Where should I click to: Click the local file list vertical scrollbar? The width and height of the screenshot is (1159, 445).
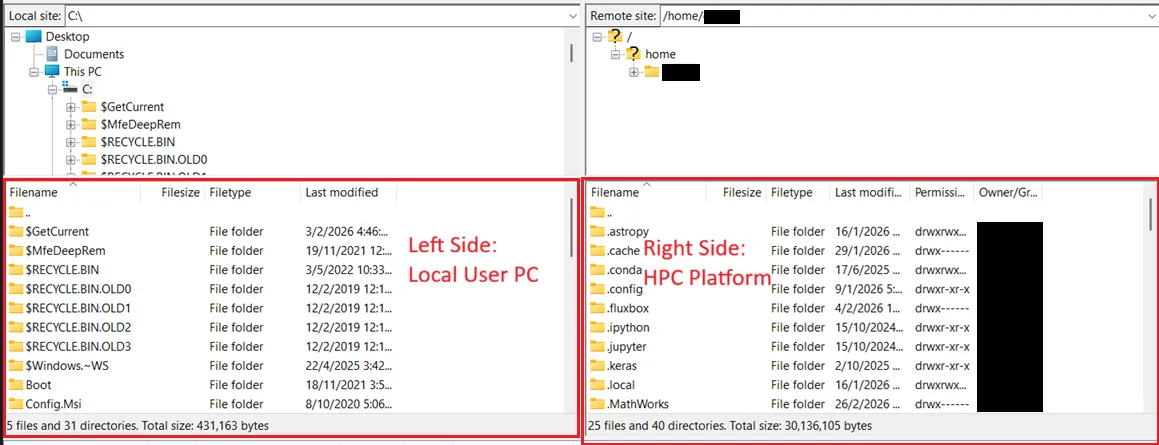[x=571, y=228]
